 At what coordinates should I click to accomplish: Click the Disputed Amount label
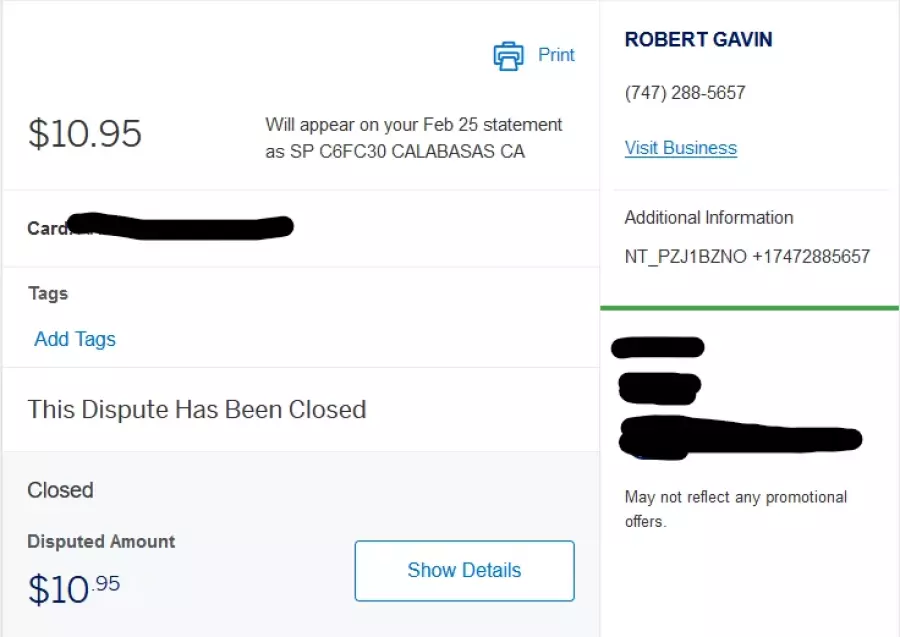(101, 541)
